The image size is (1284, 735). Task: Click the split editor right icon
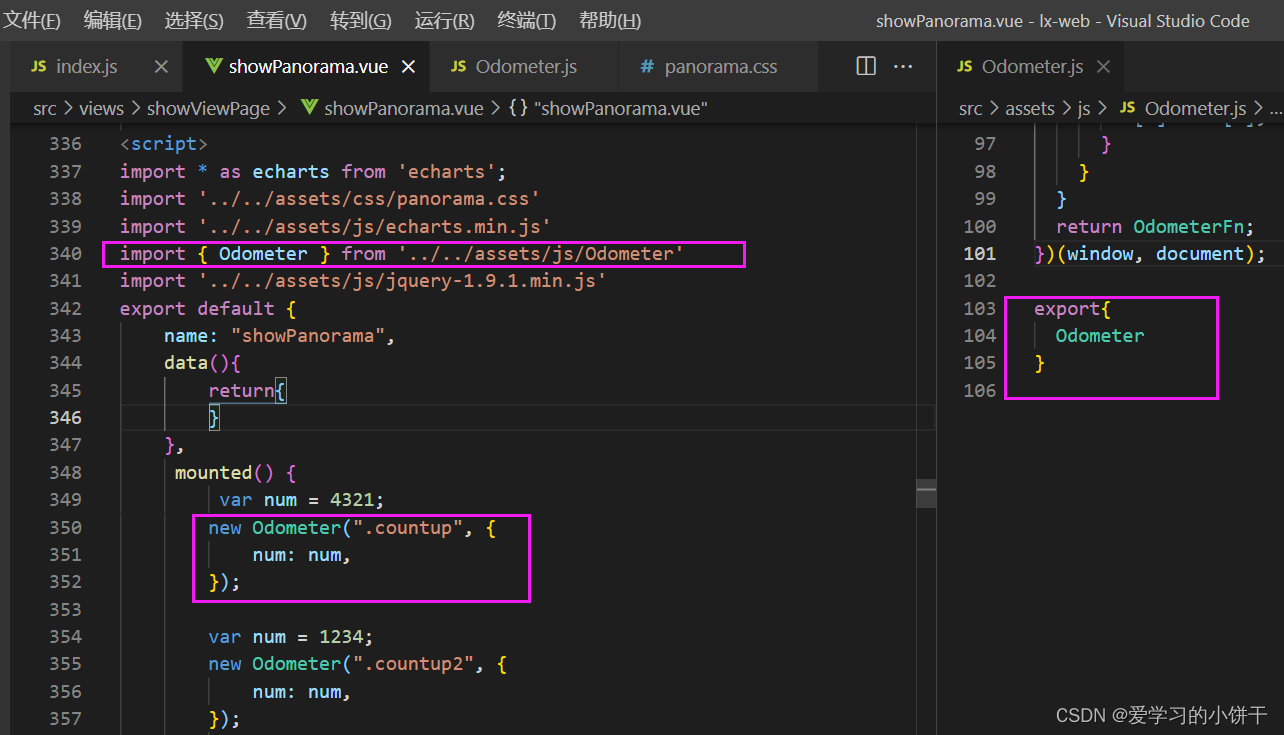point(866,66)
